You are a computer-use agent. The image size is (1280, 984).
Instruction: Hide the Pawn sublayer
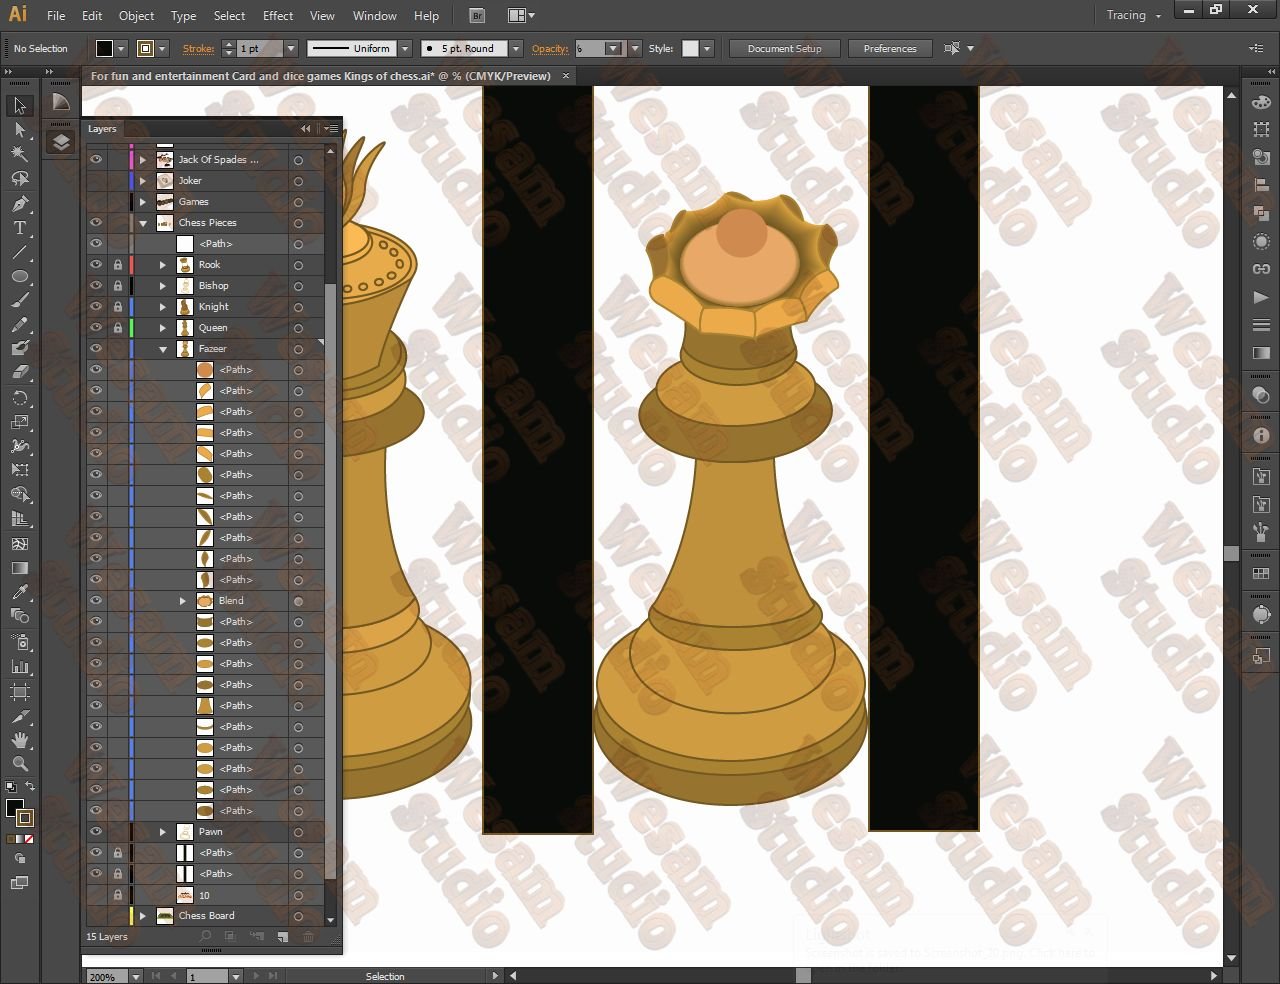pyautogui.click(x=96, y=832)
